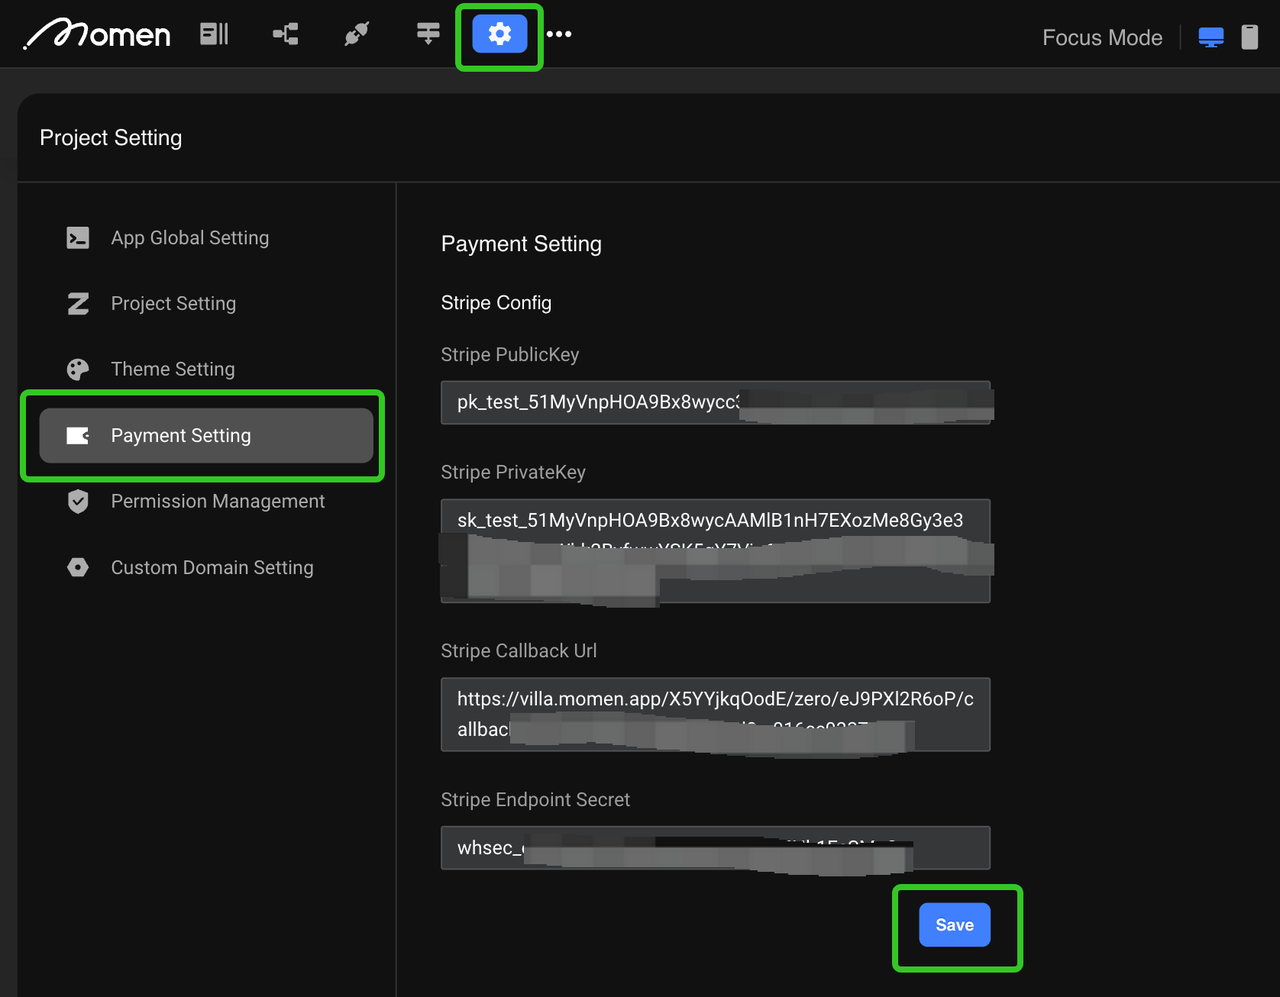Viewport: 1280px width, 997px height.
Task: Open the plug API integration icon
Action: pyautogui.click(x=357, y=34)
